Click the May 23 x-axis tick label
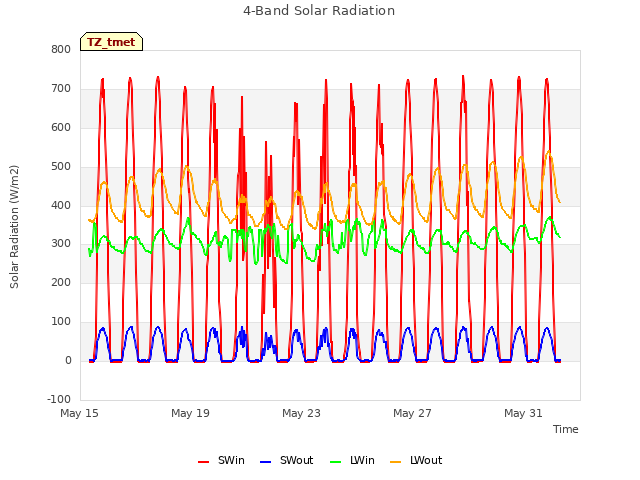Screen dimensions: 640x480 301,413
